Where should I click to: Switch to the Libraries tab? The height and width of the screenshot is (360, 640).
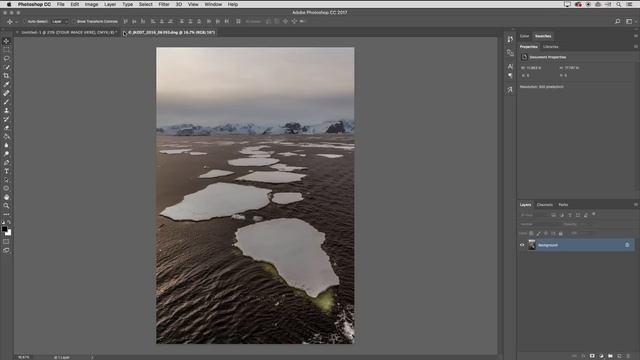click(550, 47)
